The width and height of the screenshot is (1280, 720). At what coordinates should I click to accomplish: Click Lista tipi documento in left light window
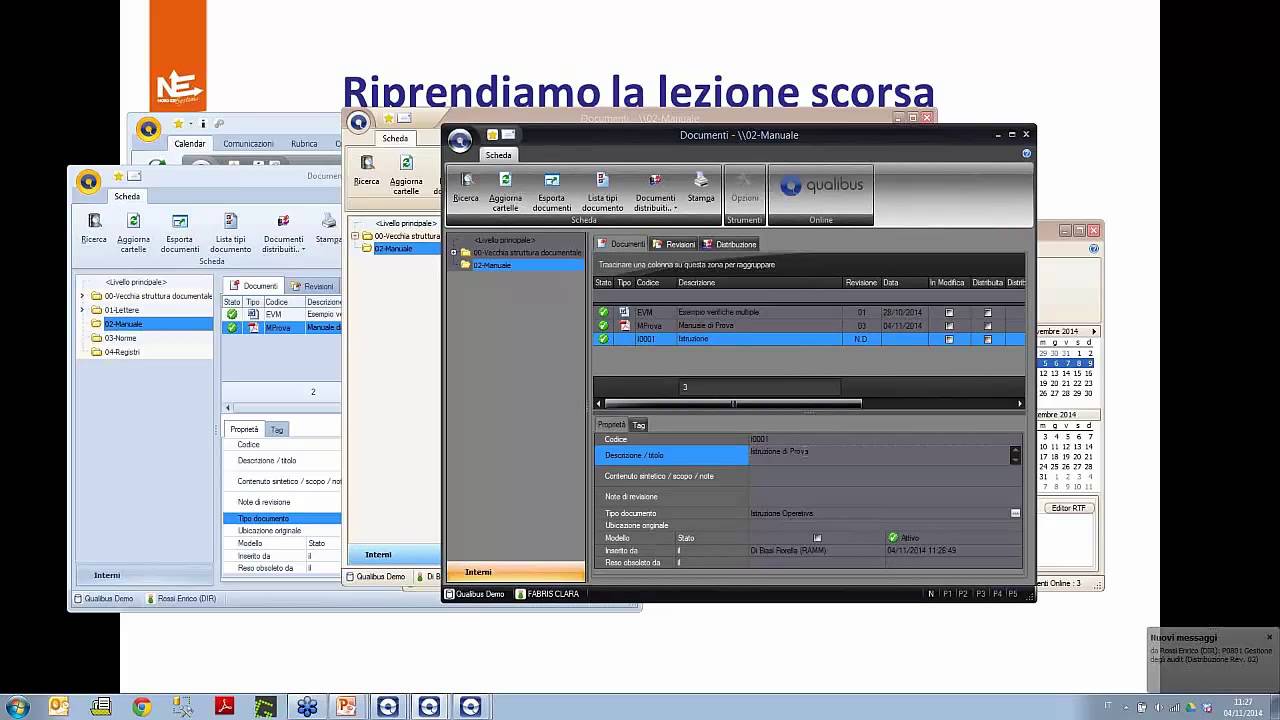pos(230,230)
